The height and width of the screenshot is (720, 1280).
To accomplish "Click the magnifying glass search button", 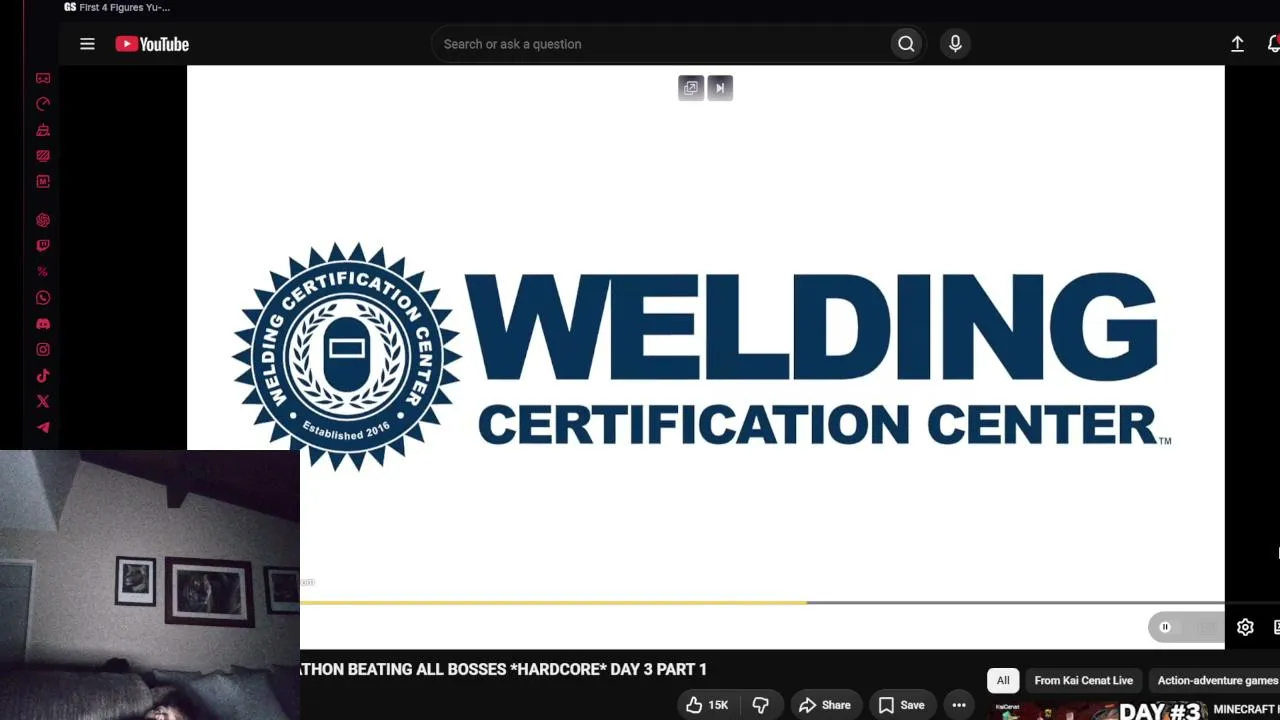I will [x=906, y=44].
